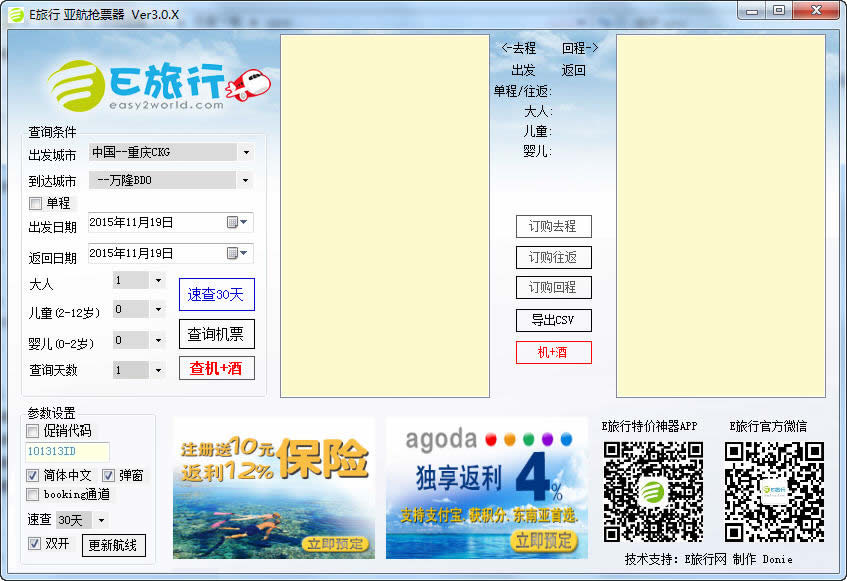Image resolution: width=847 pixels, height=581 pixels.
Task: Click the green app icon in title bar
Action: (x=16, y=15)
